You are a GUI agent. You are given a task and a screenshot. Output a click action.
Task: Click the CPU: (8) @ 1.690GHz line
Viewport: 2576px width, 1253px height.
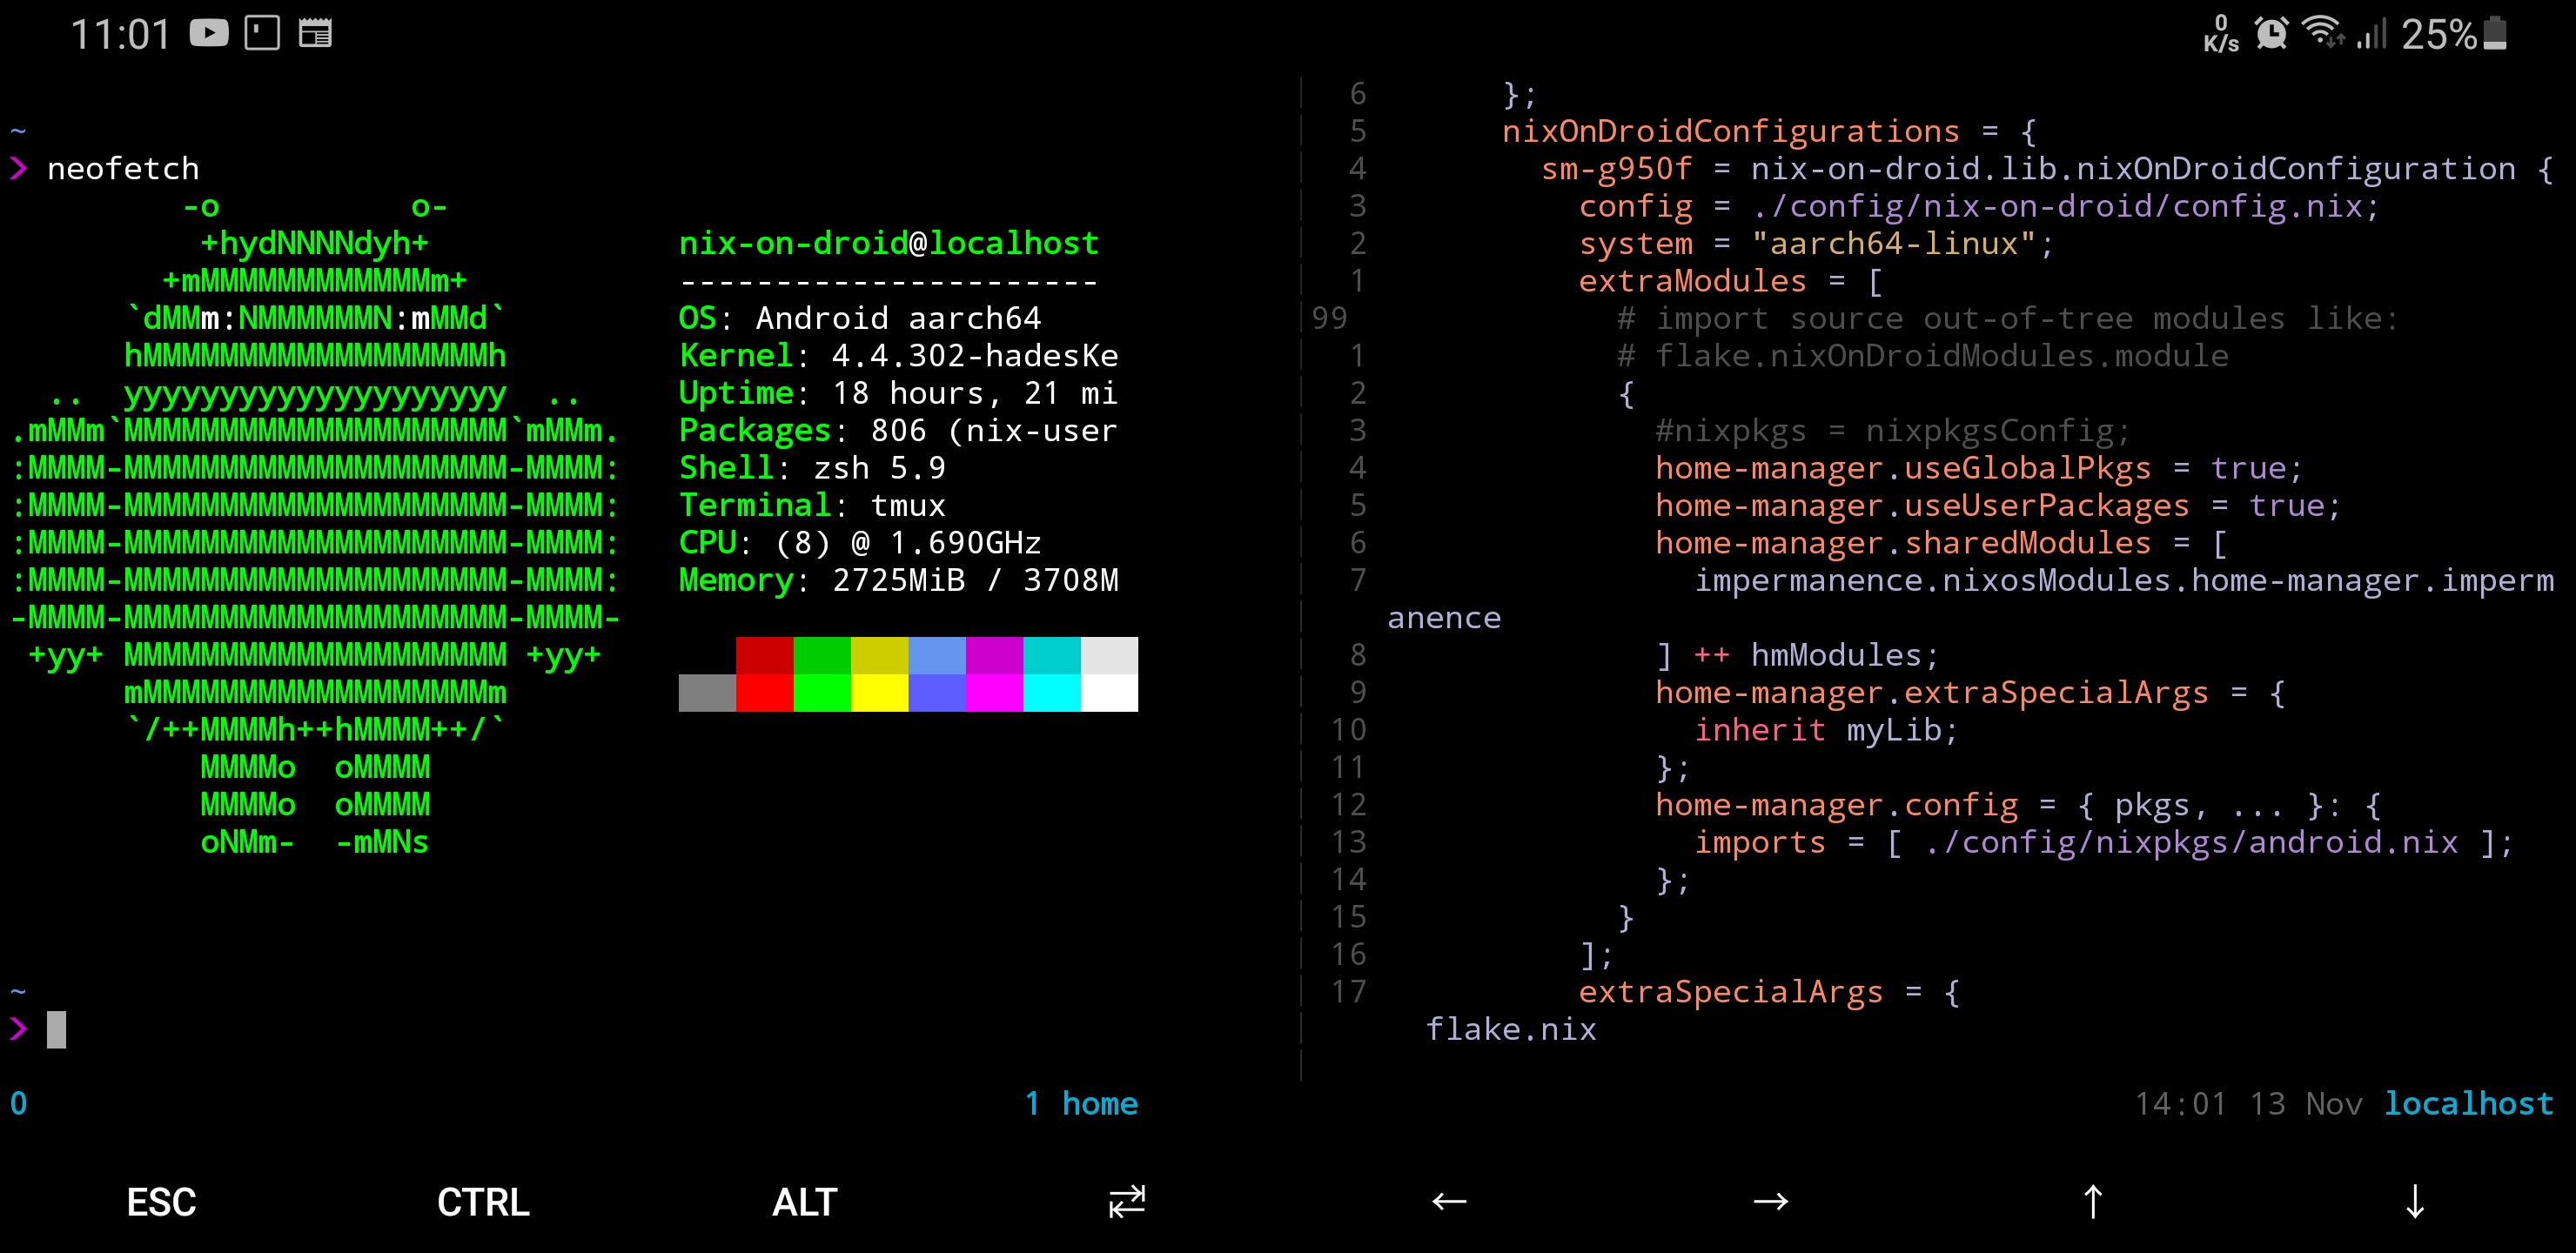point(860,542)
